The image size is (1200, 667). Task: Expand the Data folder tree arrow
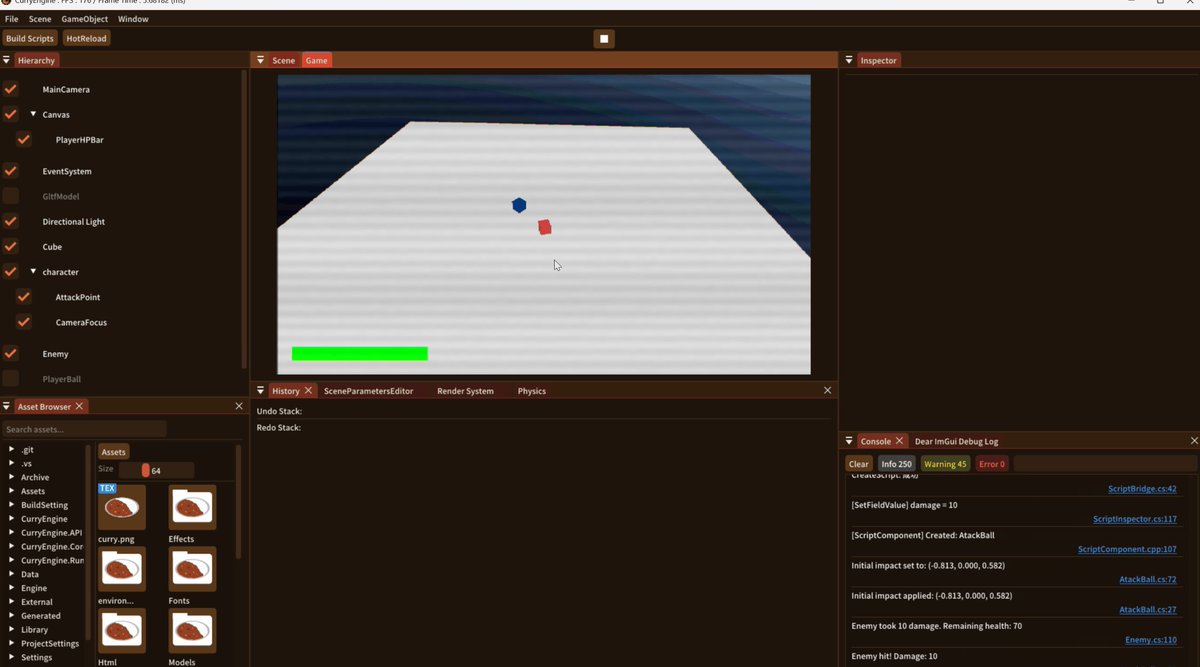(11, 574)
